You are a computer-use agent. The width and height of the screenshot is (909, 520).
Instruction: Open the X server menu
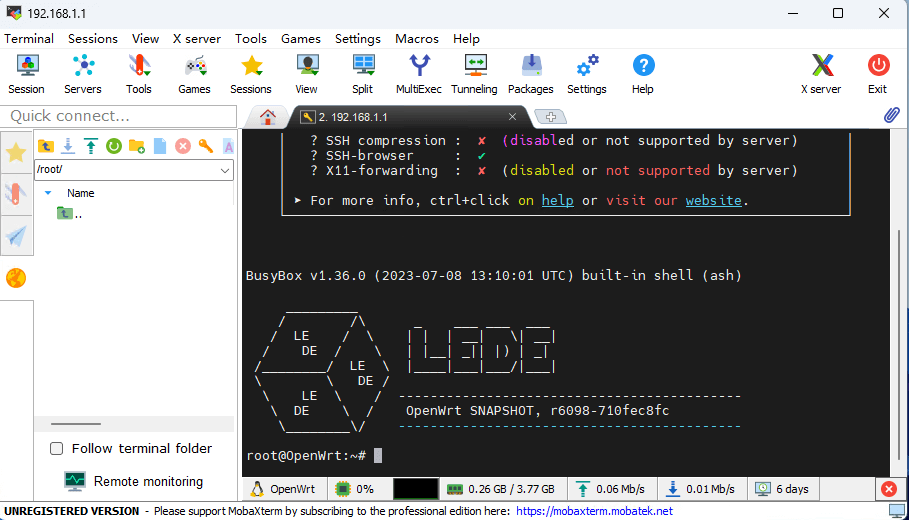[x=197, y=39]
